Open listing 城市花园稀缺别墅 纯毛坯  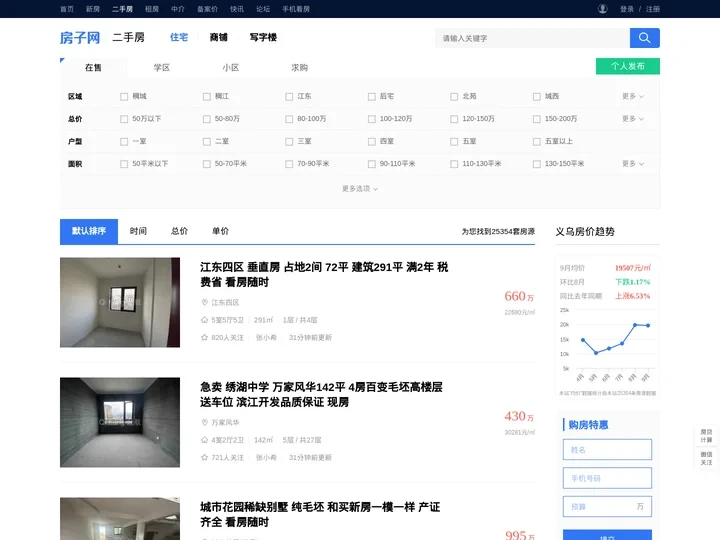(x=320, y=514)
